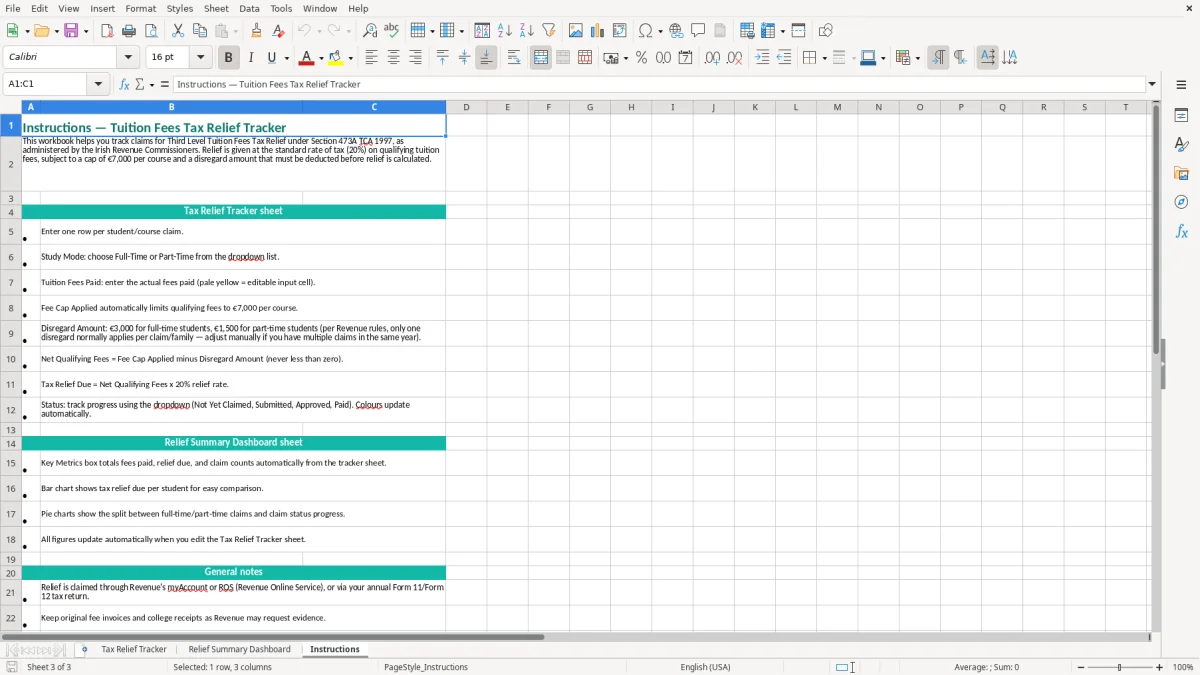Viewport: 1200px width, 675px height.
Task: Toggle print preview
Action: click(x=151, y=31)
